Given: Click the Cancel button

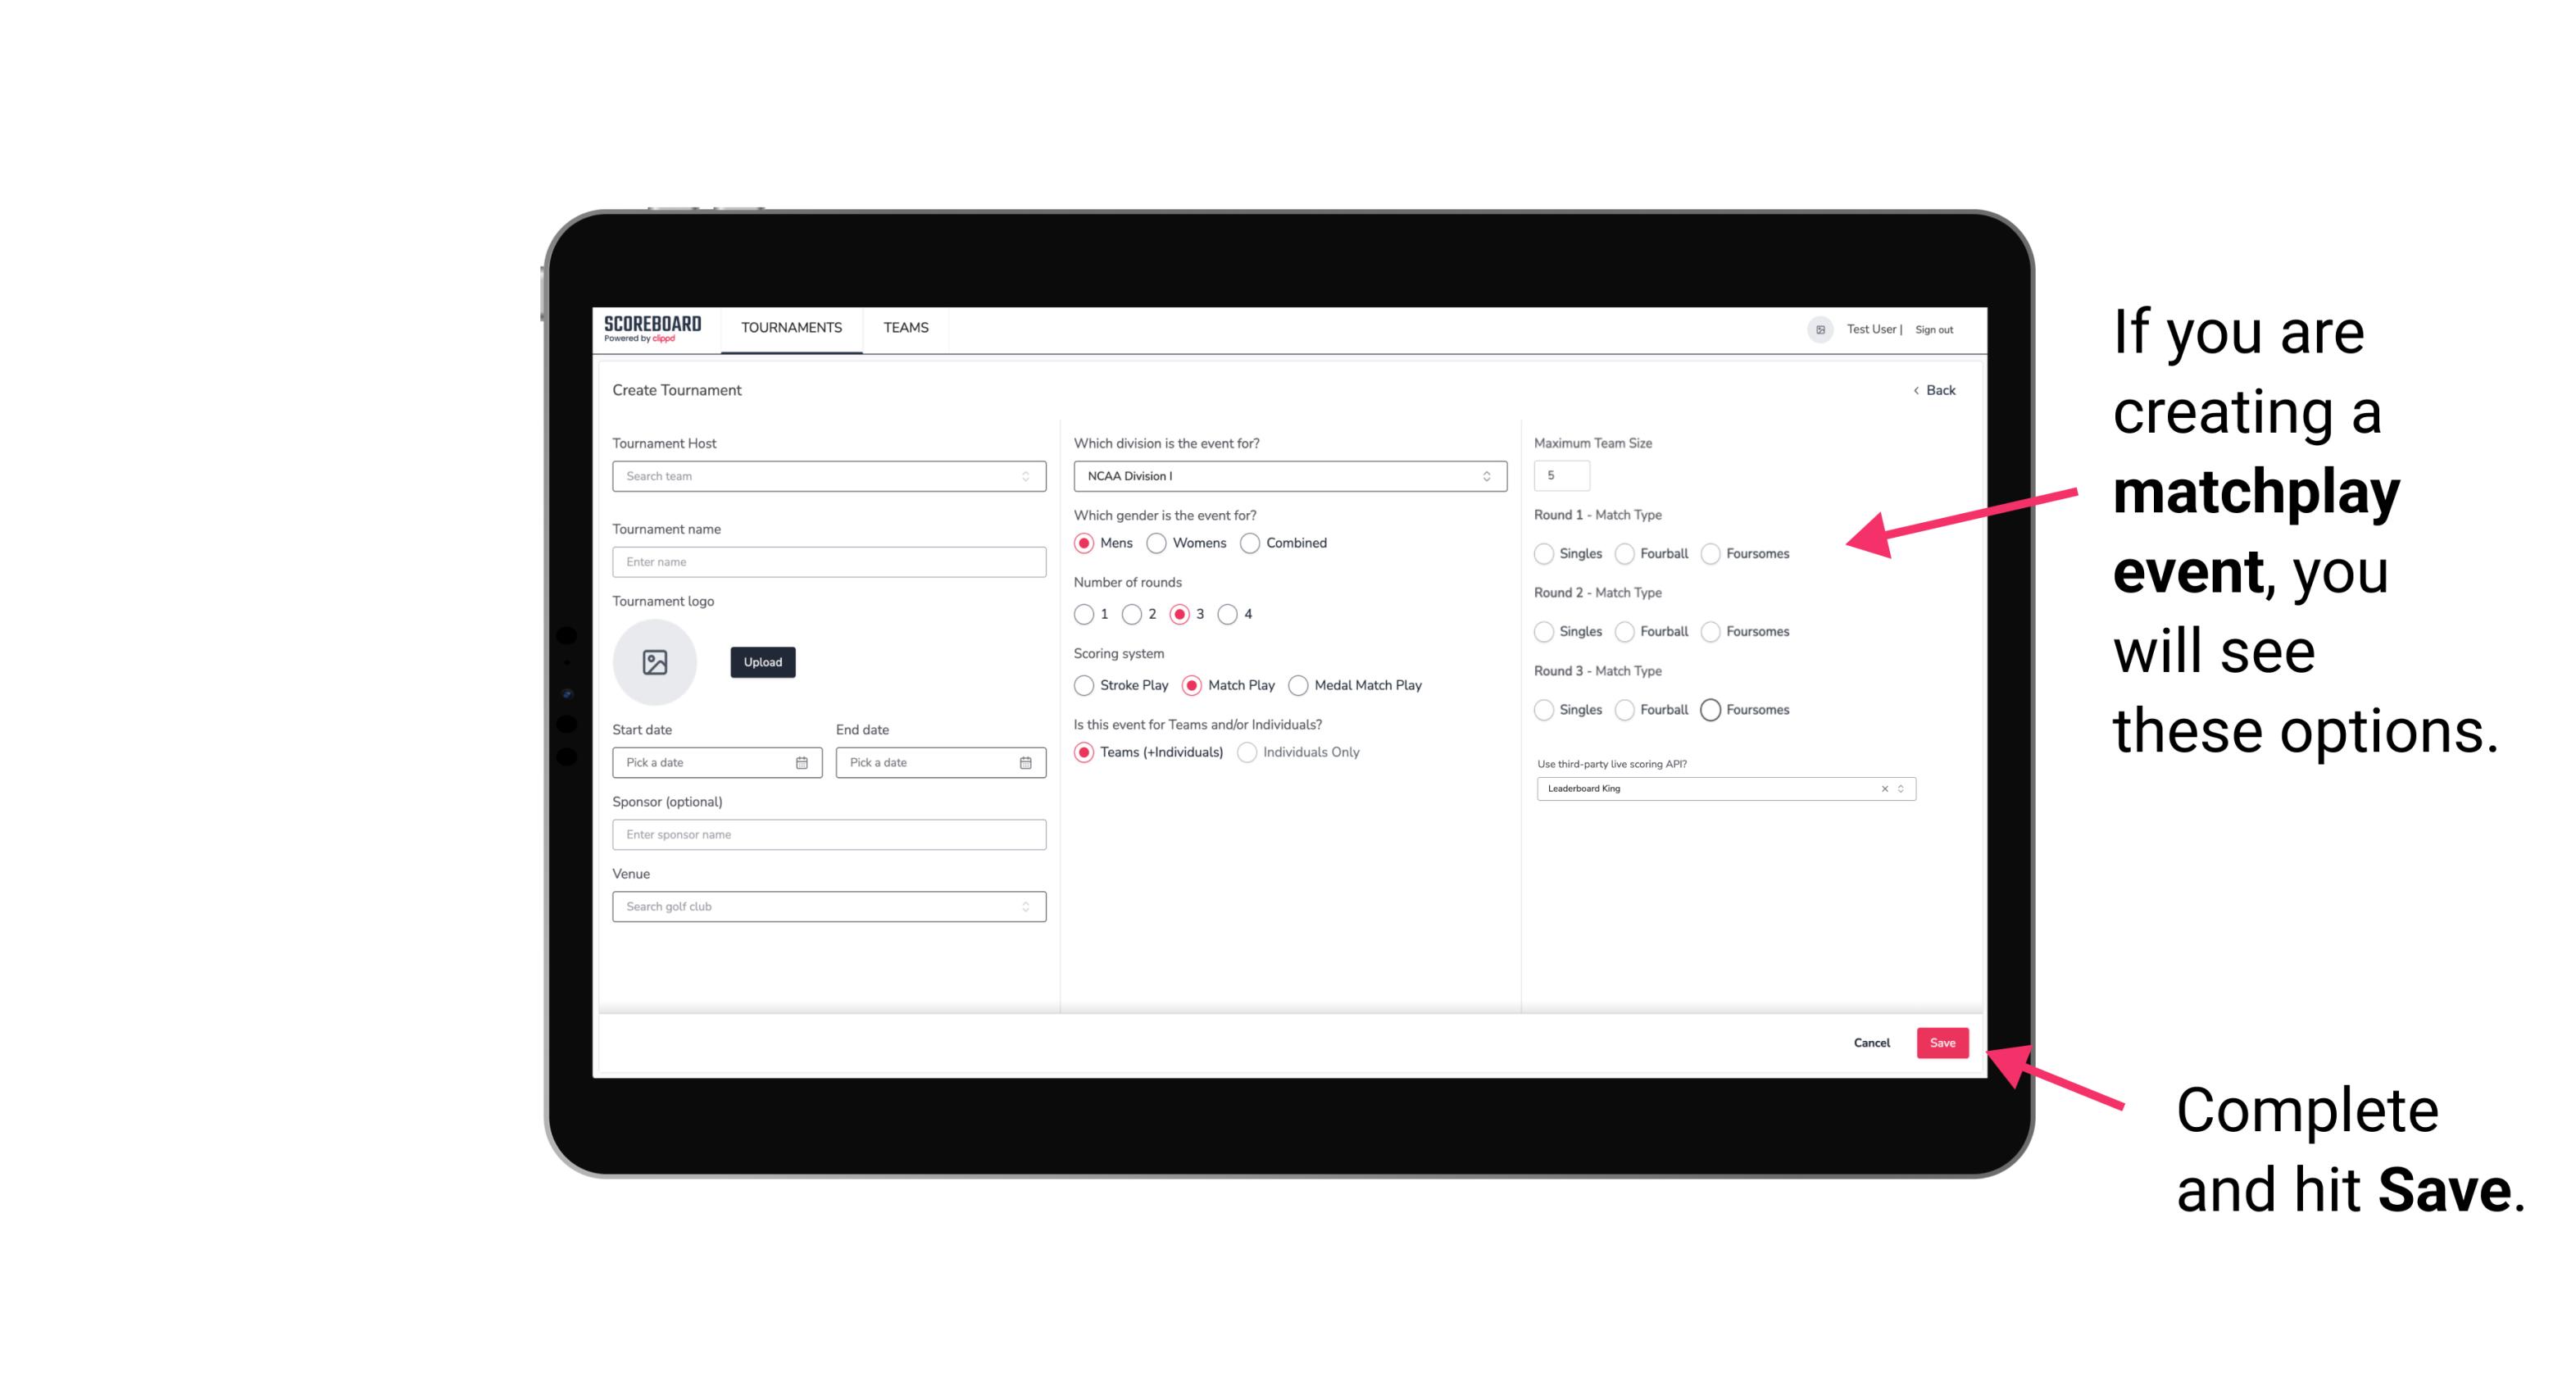Looking at the screenshot, I should (x=1873, y=1044).
